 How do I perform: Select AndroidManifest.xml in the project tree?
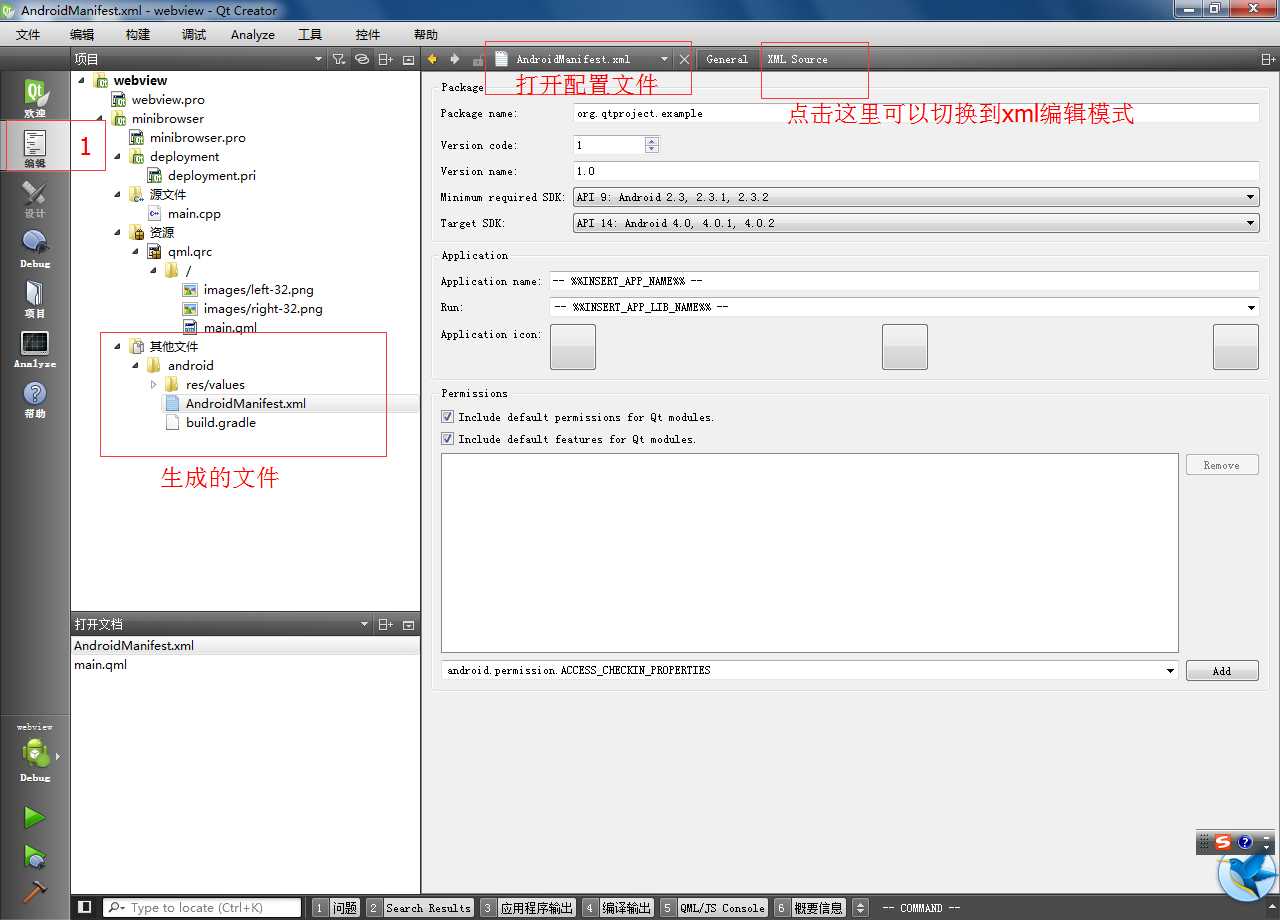pyautogui.click(x=246, y=404)
